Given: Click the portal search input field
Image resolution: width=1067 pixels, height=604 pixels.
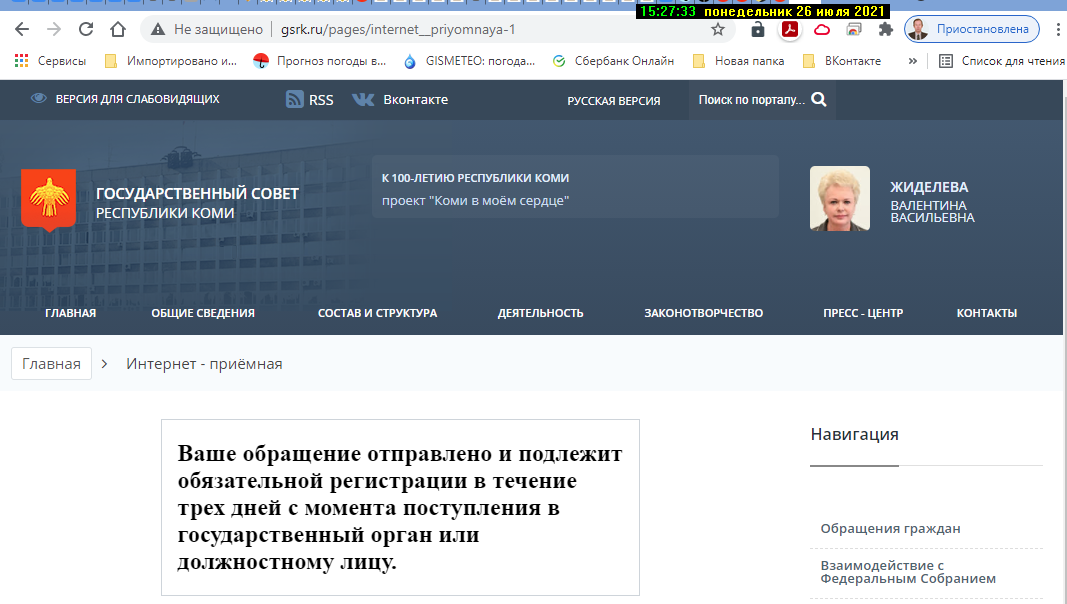Looking at the screenshot, I should point(751,100).
